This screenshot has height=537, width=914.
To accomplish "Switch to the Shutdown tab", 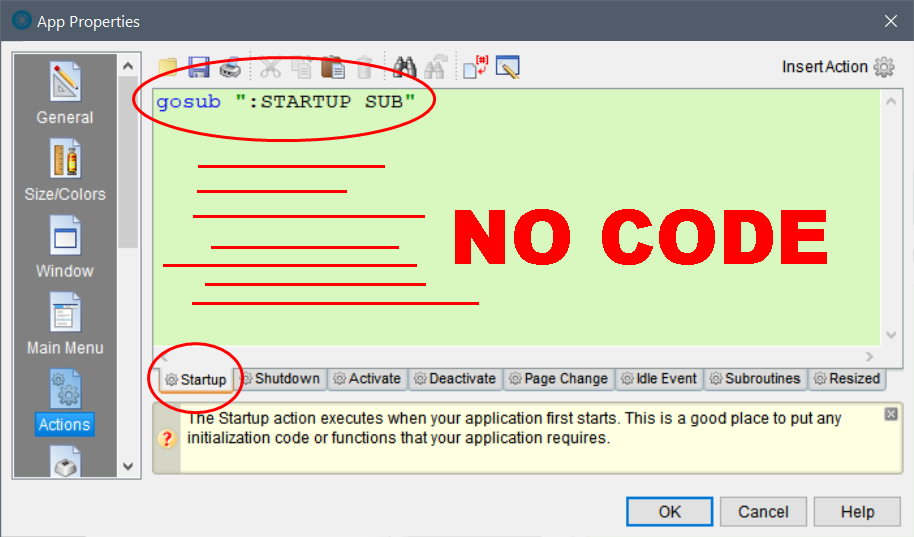I will (281, 379).
